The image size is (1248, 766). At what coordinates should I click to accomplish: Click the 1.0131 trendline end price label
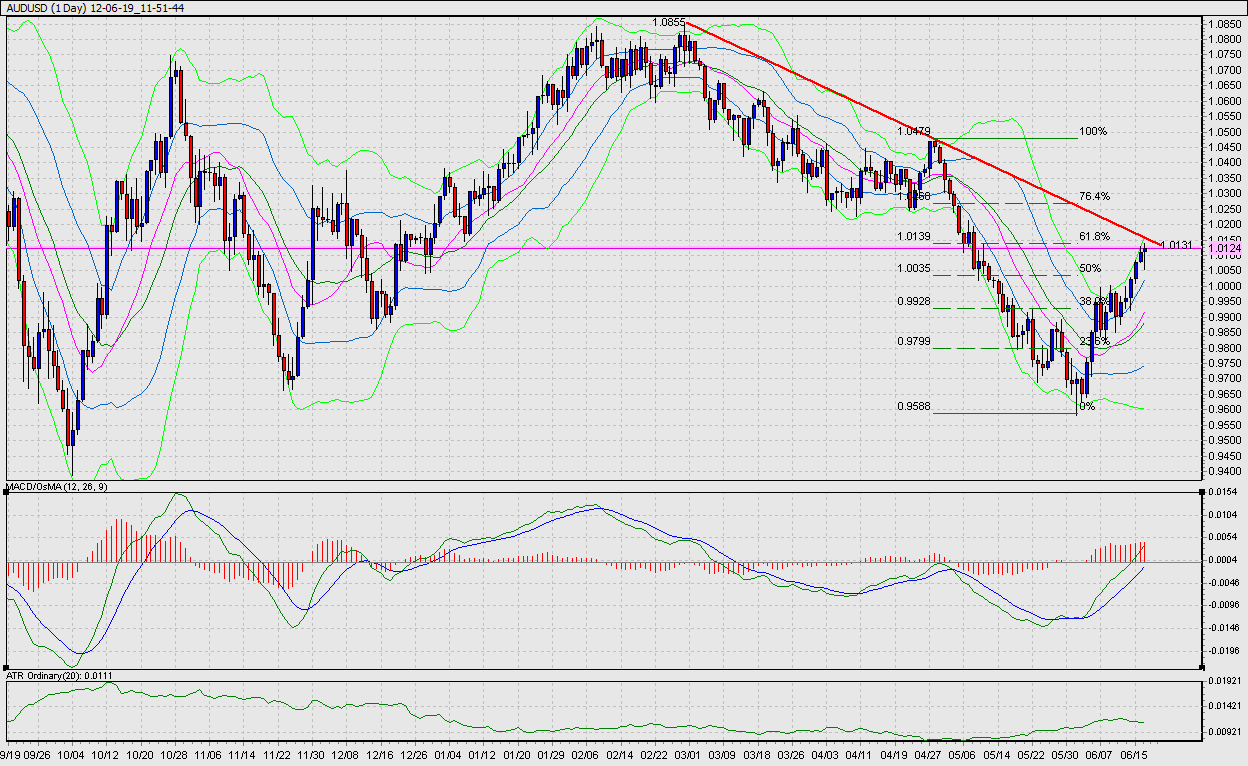pyautogui.click(x=1176, y=244)
